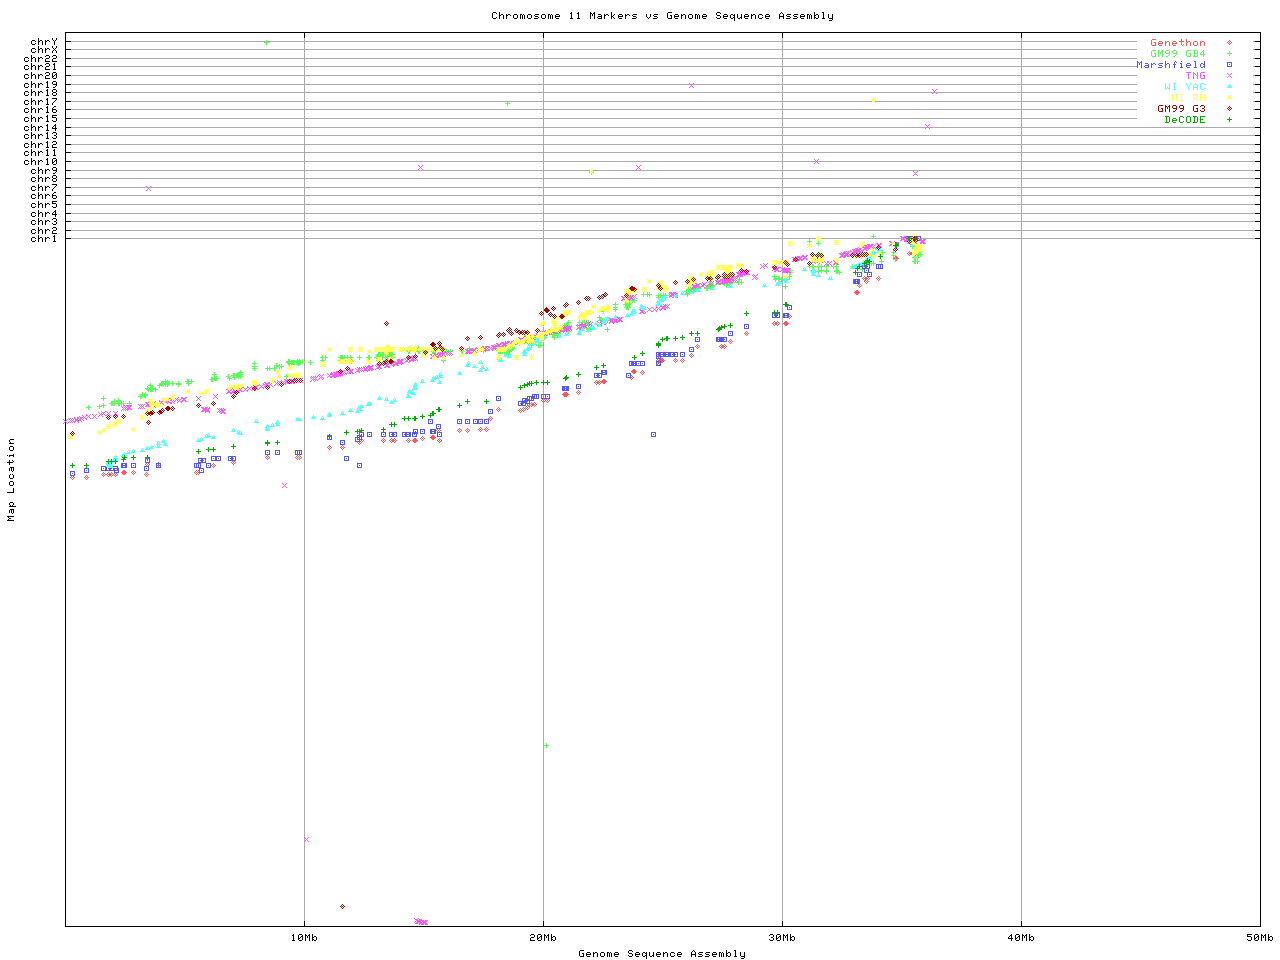Select the Genethon legend label
Image resolution: width=1280 pixels, height=960 pixels.
(x=1177, y=43)
